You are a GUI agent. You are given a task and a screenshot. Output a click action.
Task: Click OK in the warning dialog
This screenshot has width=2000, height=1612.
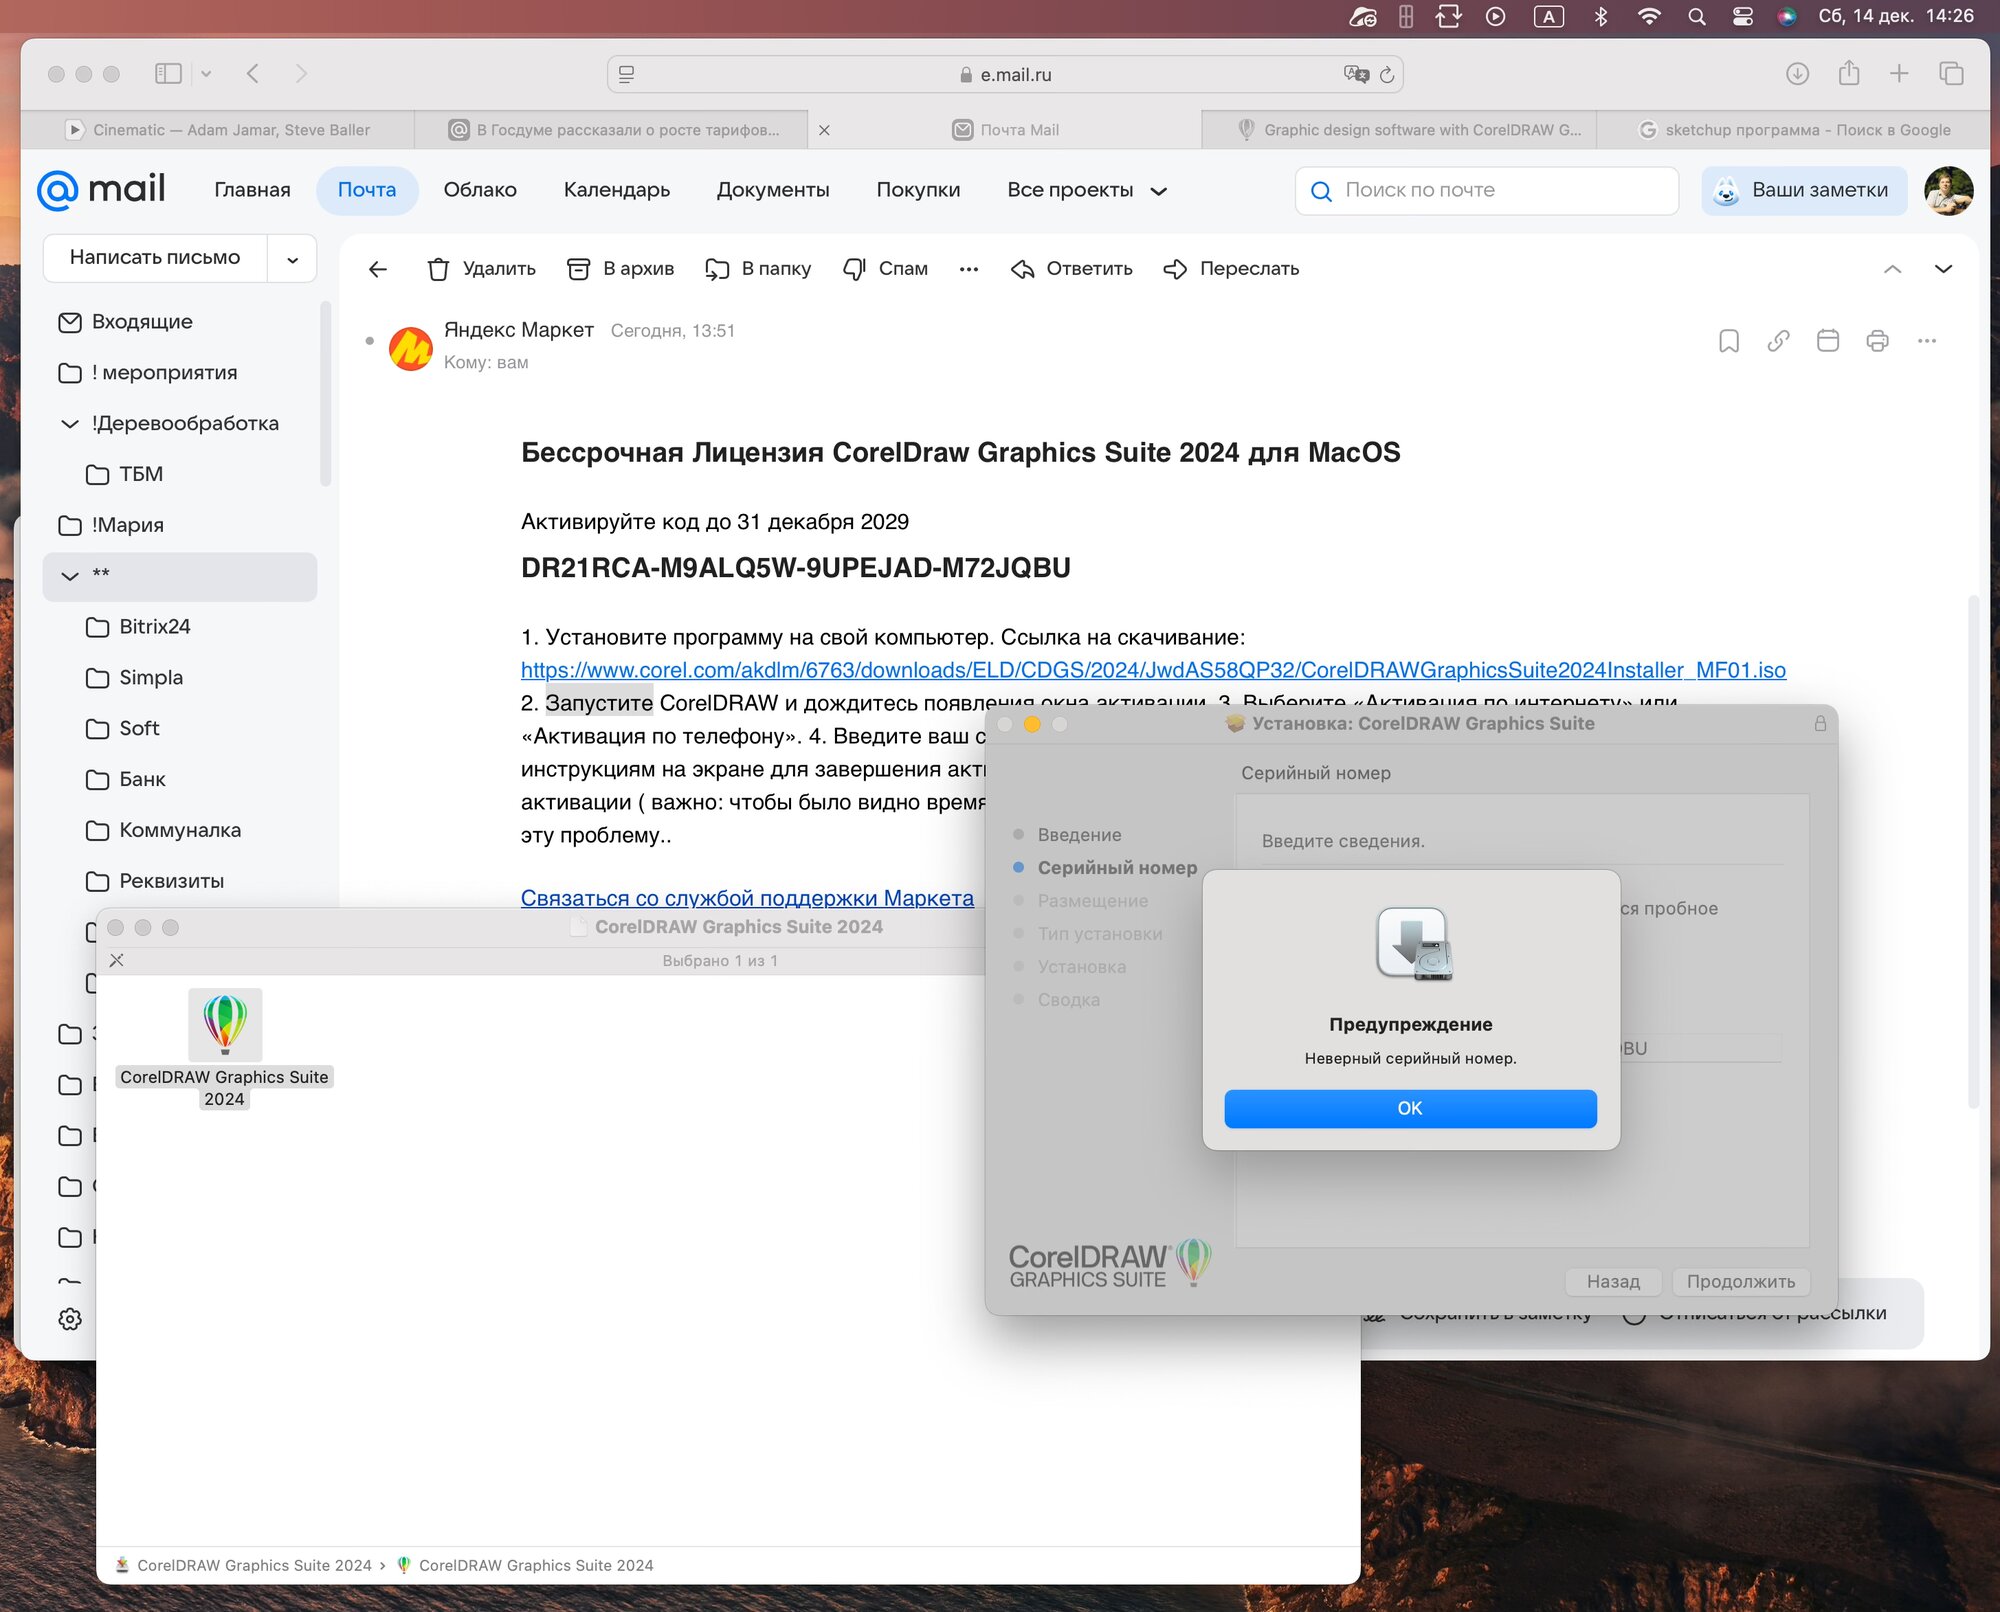click(x=1410, y=1108)
